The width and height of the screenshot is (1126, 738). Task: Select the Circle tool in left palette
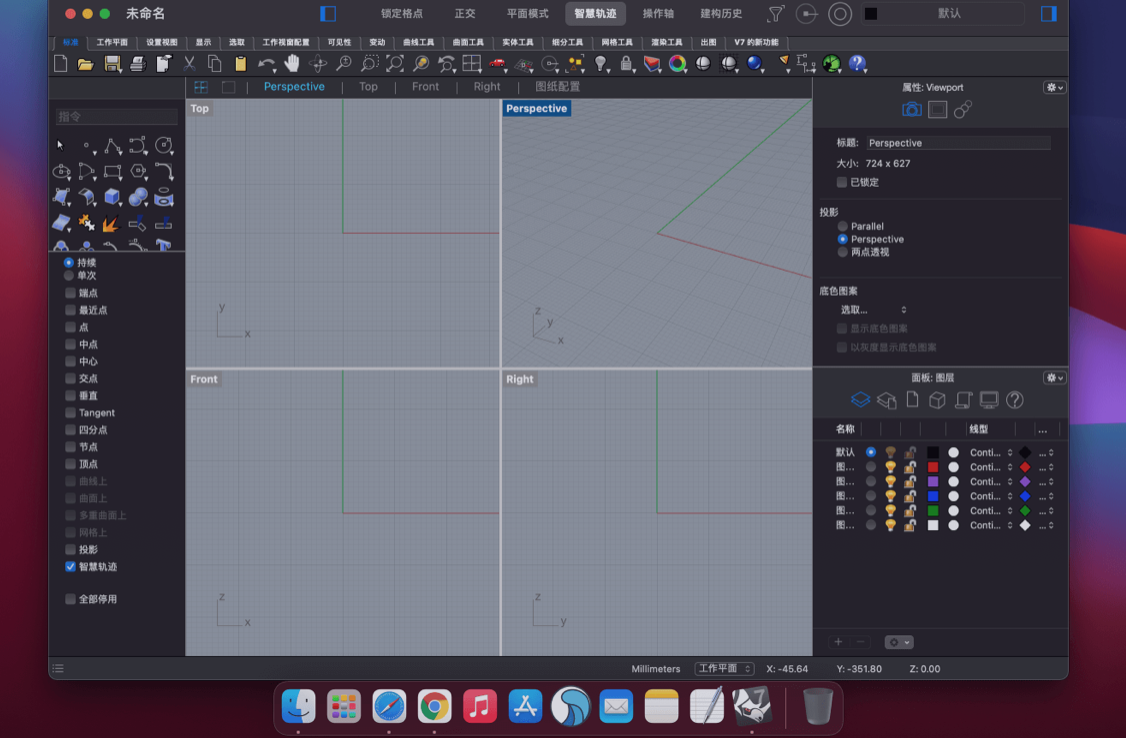(x=163, y=146)
